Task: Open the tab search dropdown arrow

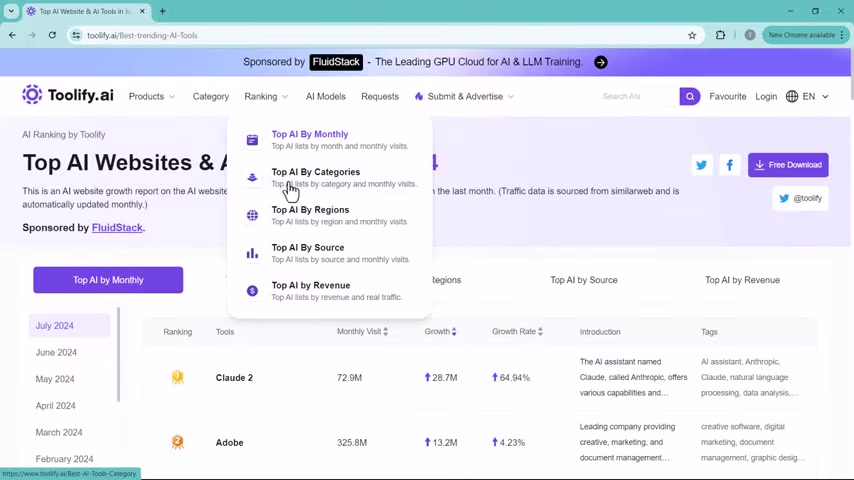Action: (11, 11)
